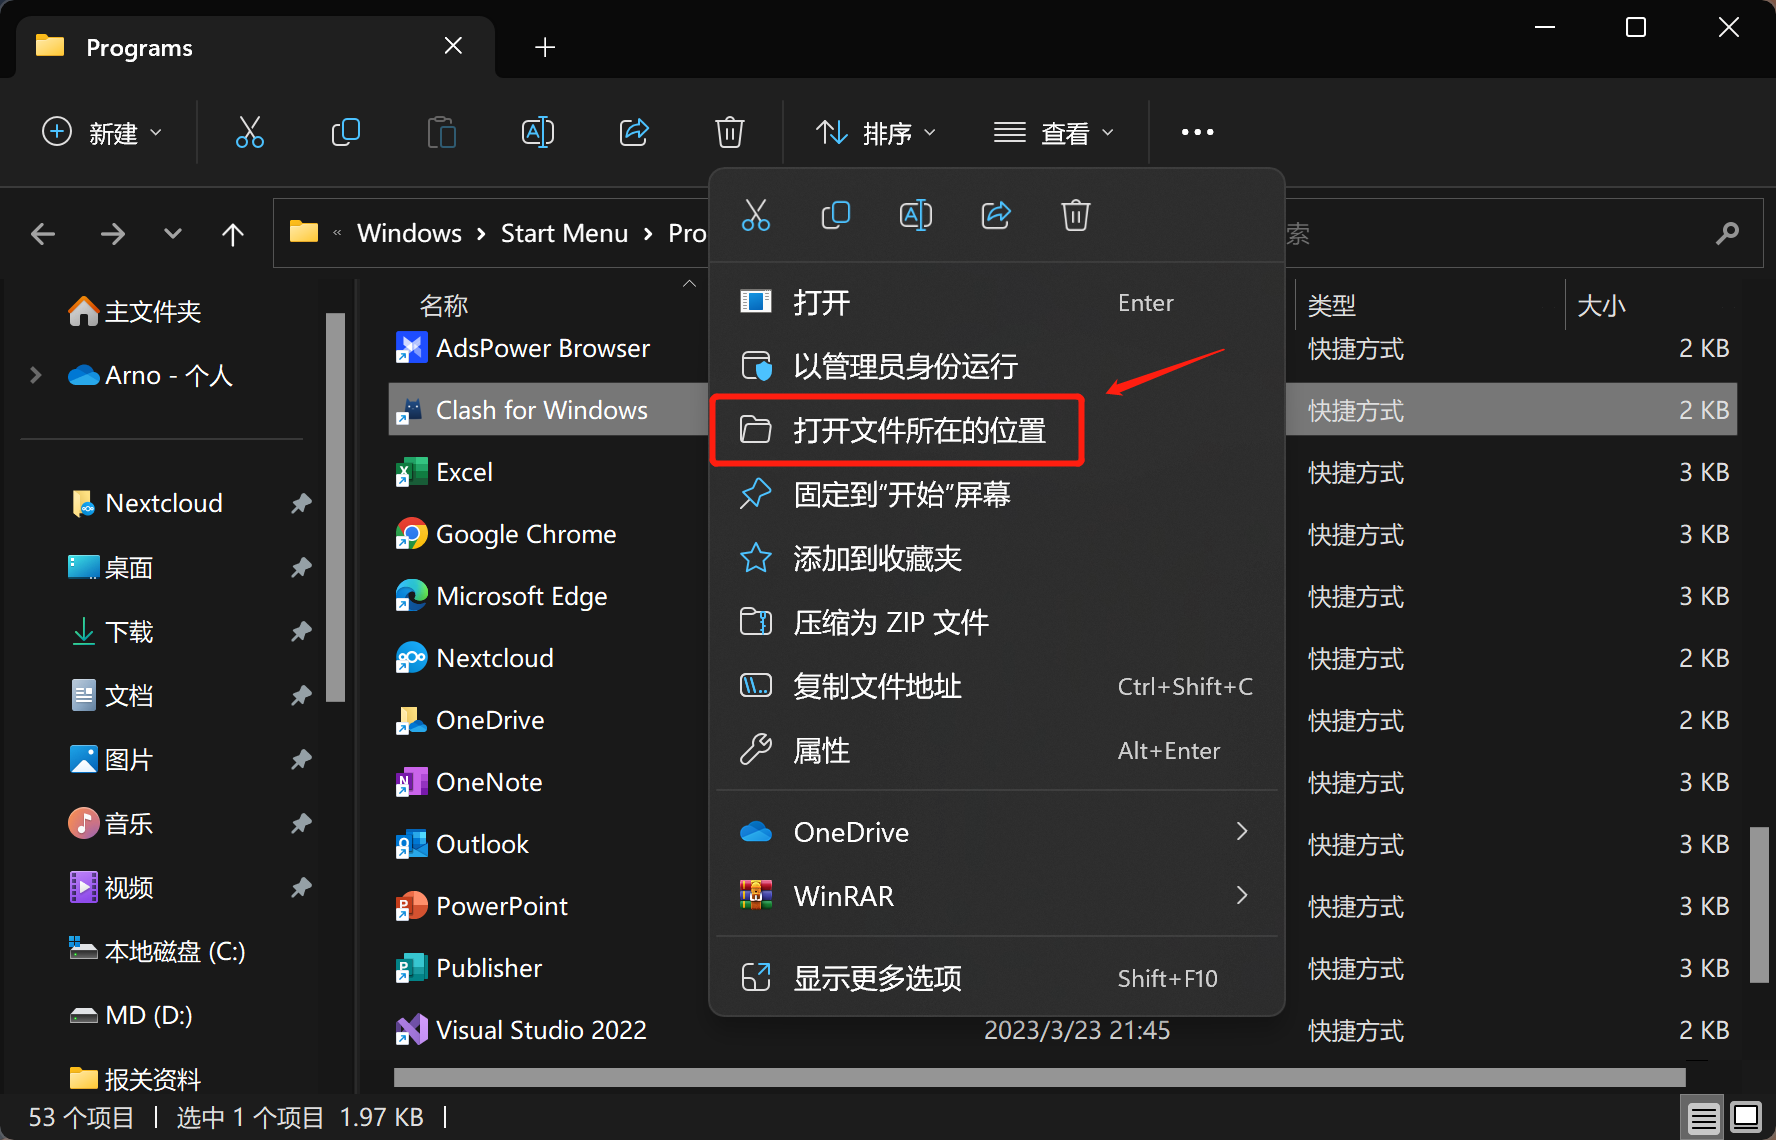The width and height of the screenshot is (1776, 1140).
Task: Open 本地磁盘 (C:) in navigation pane
Action: coord(156,951)
